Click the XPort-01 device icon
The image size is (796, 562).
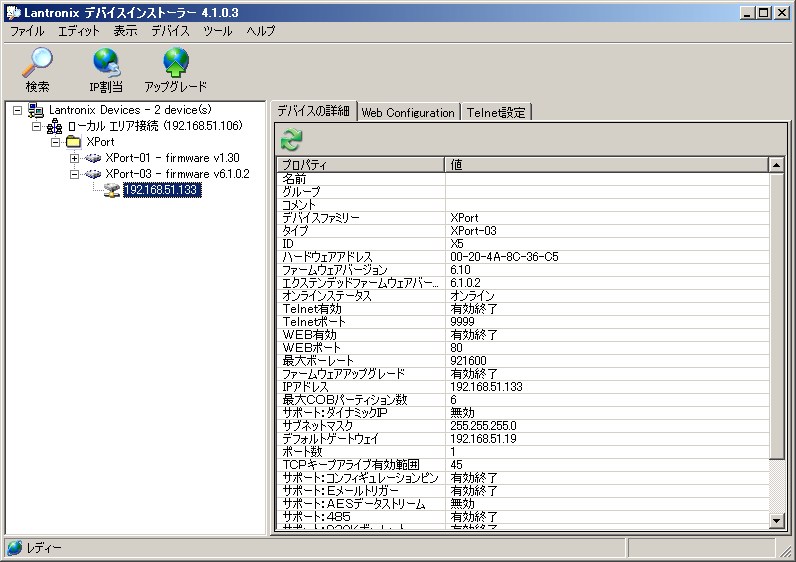[93, 158]
